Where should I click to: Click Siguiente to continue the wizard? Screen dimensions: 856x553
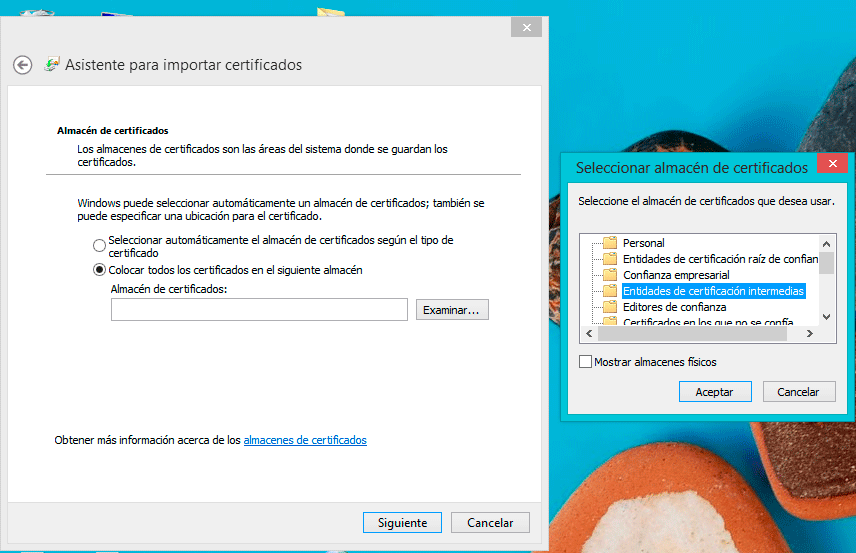coord(402,522)
